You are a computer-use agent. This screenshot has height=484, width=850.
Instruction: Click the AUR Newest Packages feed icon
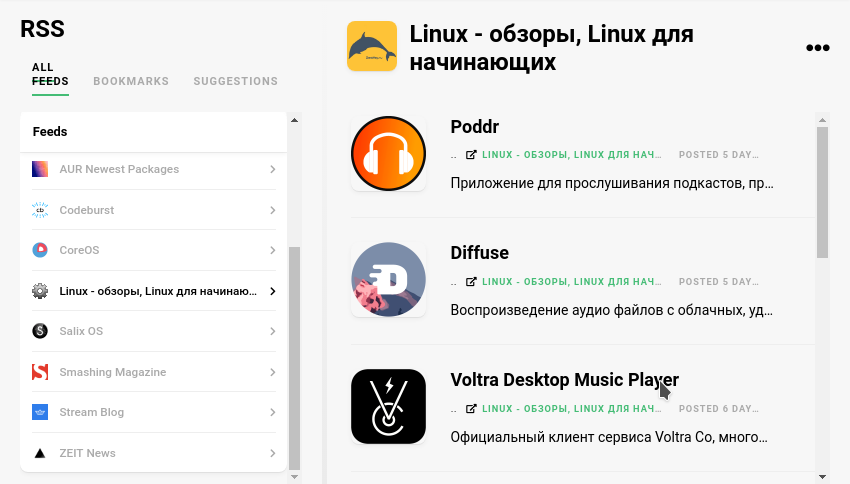40,169
